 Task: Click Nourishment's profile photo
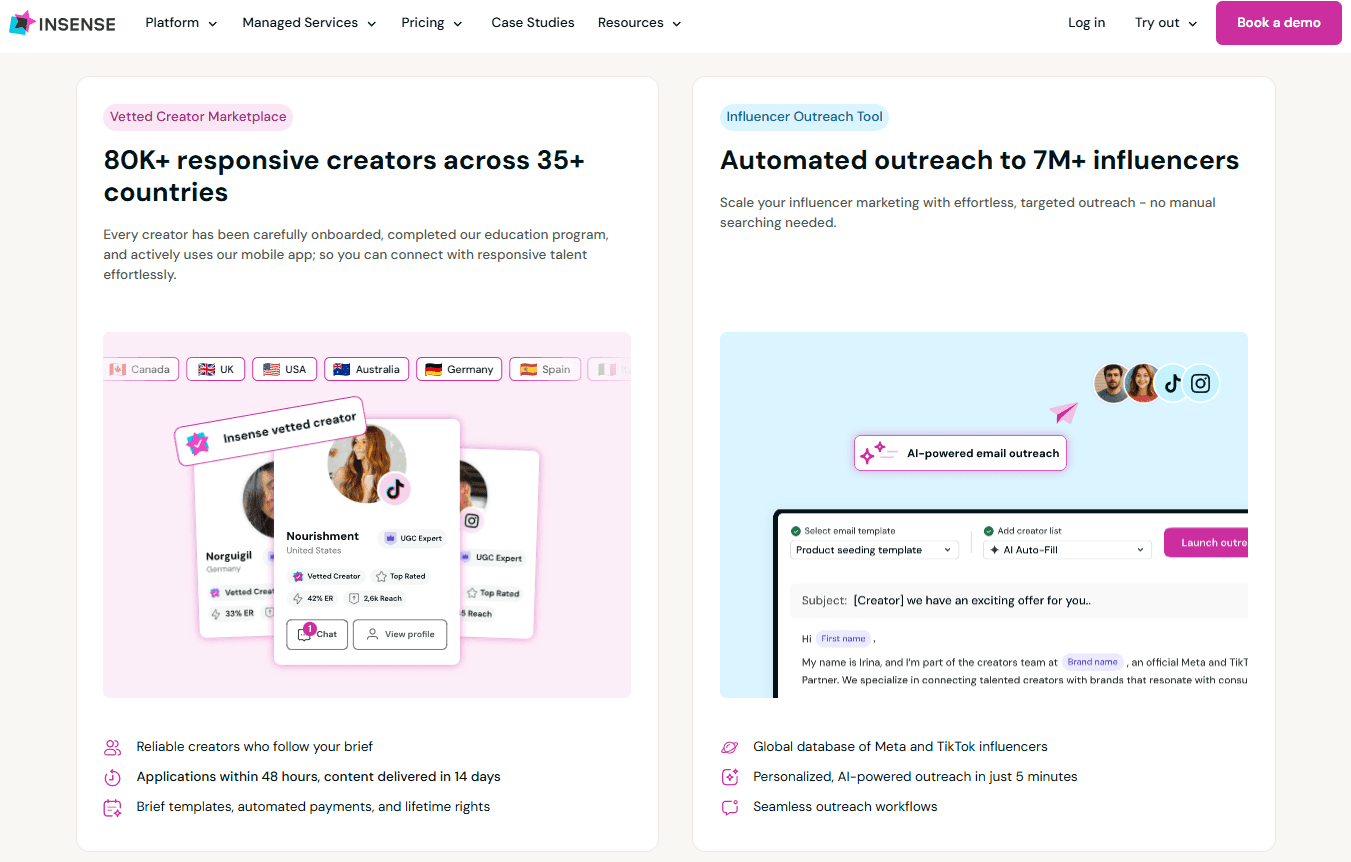366,463
